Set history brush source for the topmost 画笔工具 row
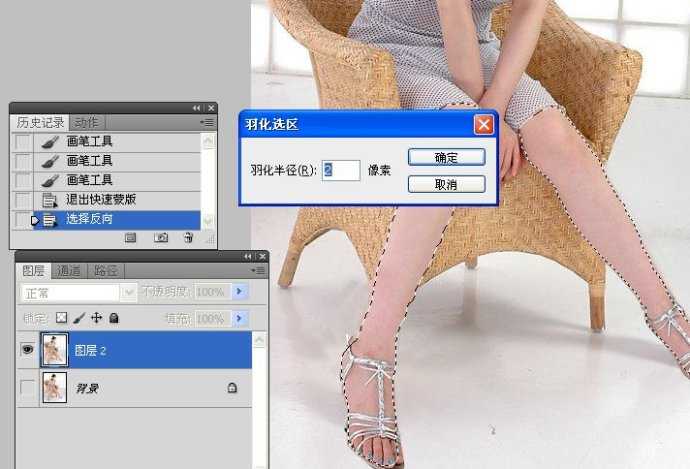690x469 pixels. tap(22, 142)
